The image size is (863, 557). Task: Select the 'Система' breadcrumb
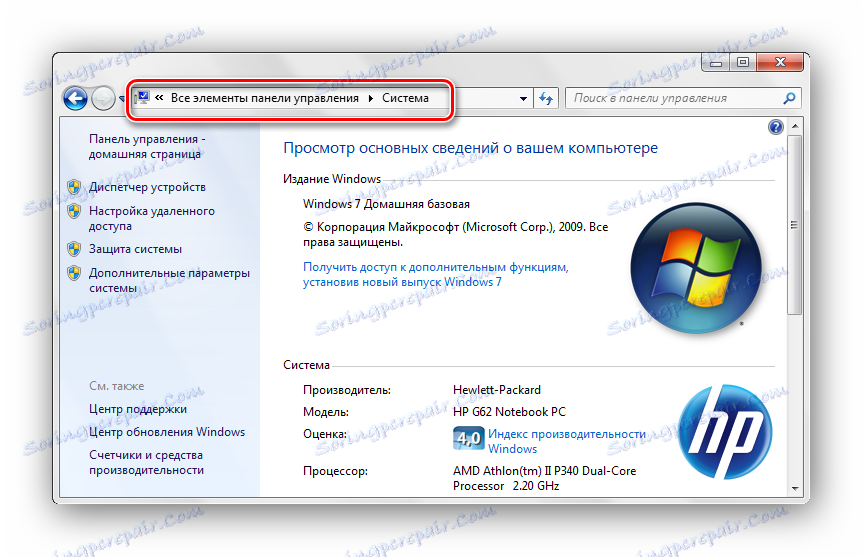(x=405, y=98)
